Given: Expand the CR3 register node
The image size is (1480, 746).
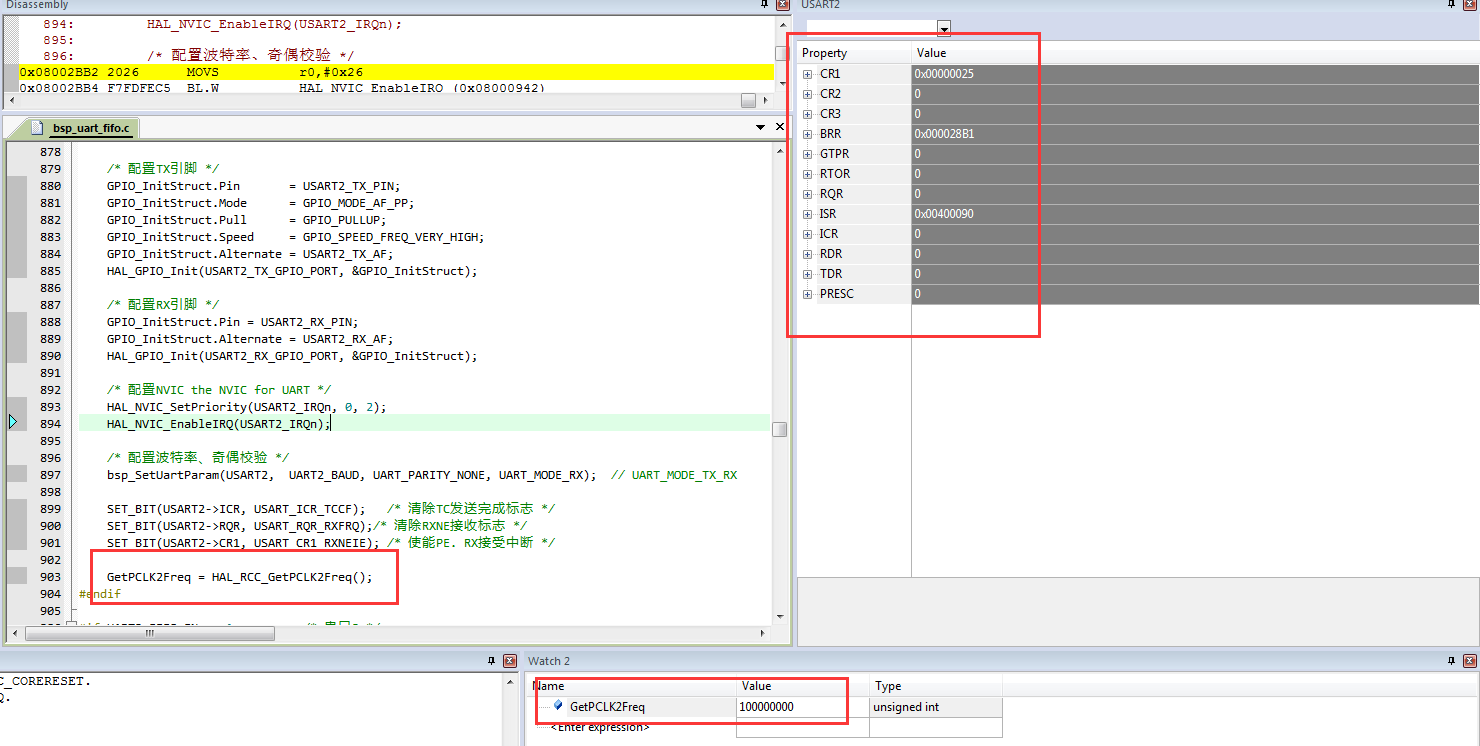Looking at the screenshot, I should 808,114.
